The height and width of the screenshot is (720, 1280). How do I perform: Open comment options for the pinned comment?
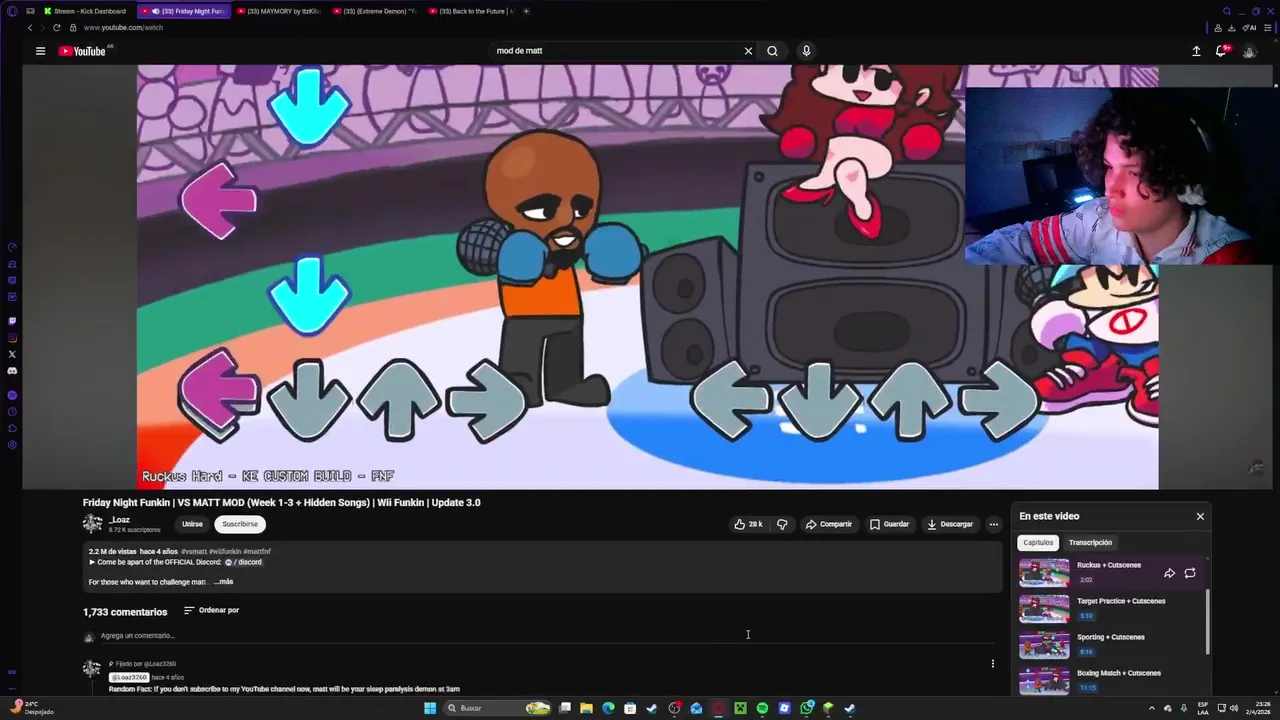(992, 663)
